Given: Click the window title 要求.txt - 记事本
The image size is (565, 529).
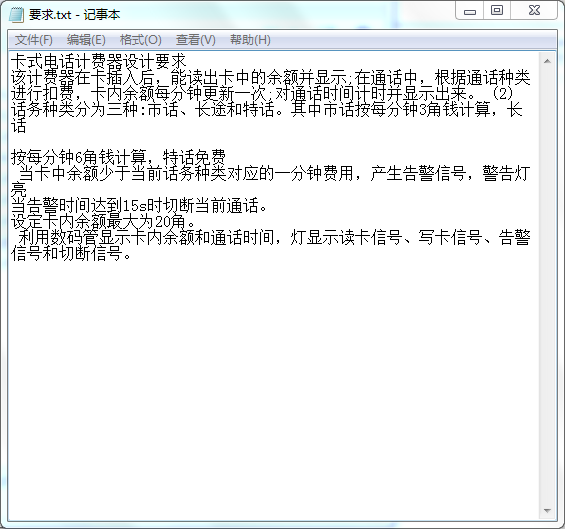Looking at the screenshot, I should (74, 15).
